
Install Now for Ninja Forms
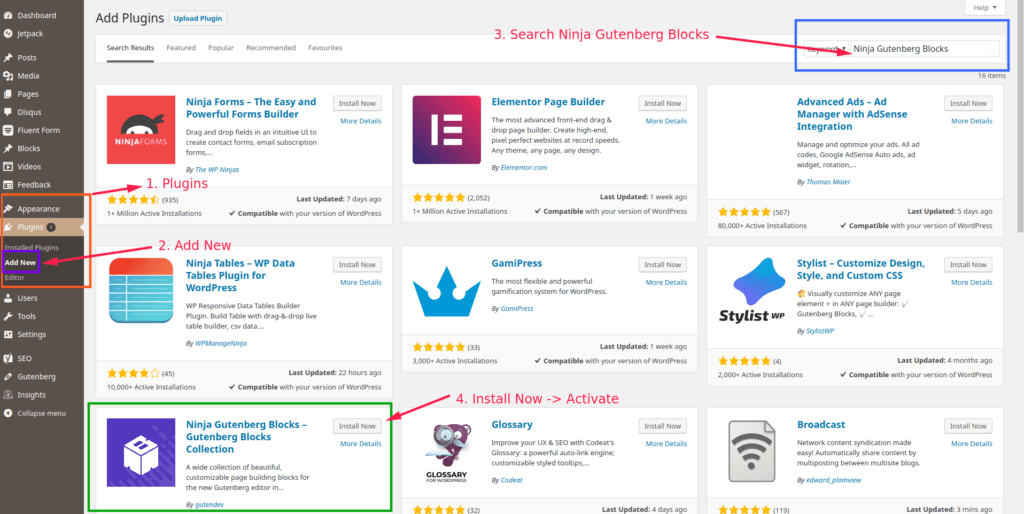357,103
